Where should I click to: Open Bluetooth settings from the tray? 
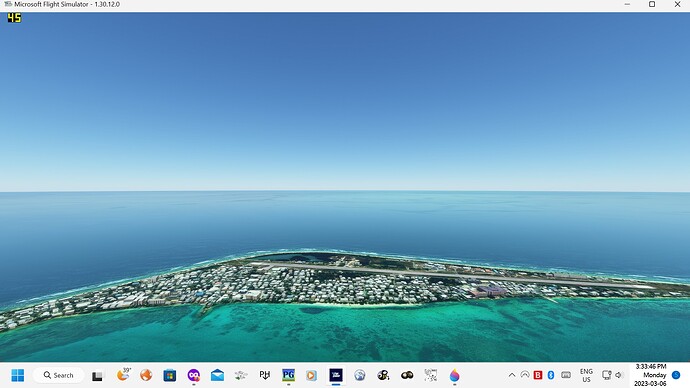click(551, 375)
